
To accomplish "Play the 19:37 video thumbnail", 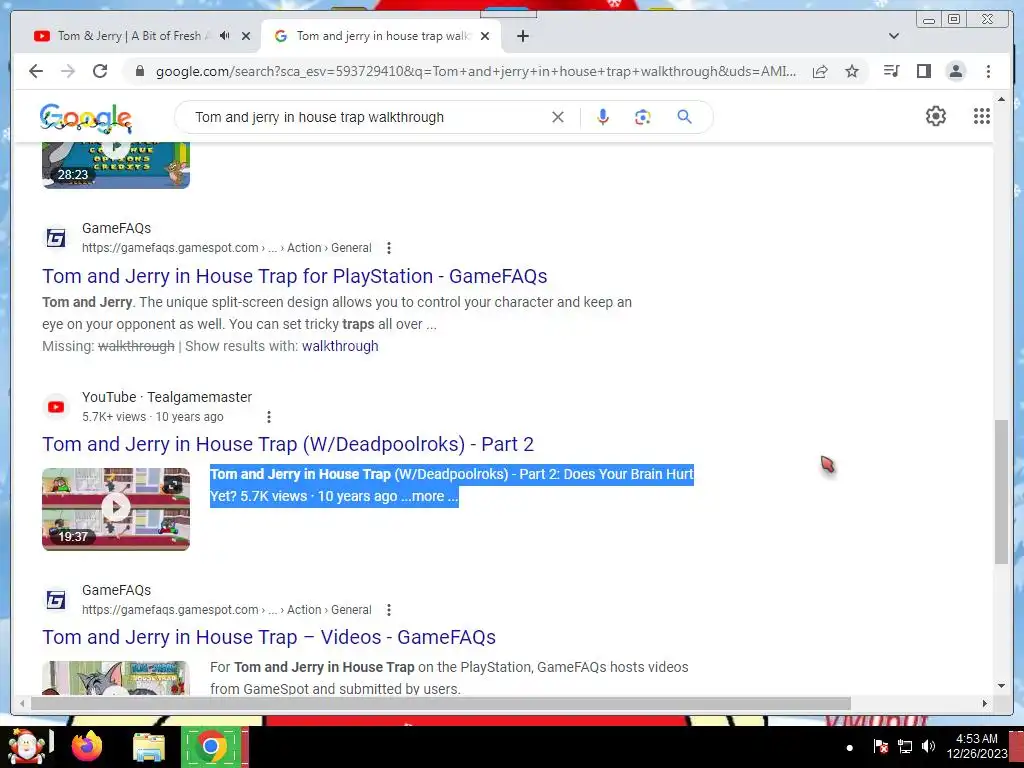I will point(116,509).
